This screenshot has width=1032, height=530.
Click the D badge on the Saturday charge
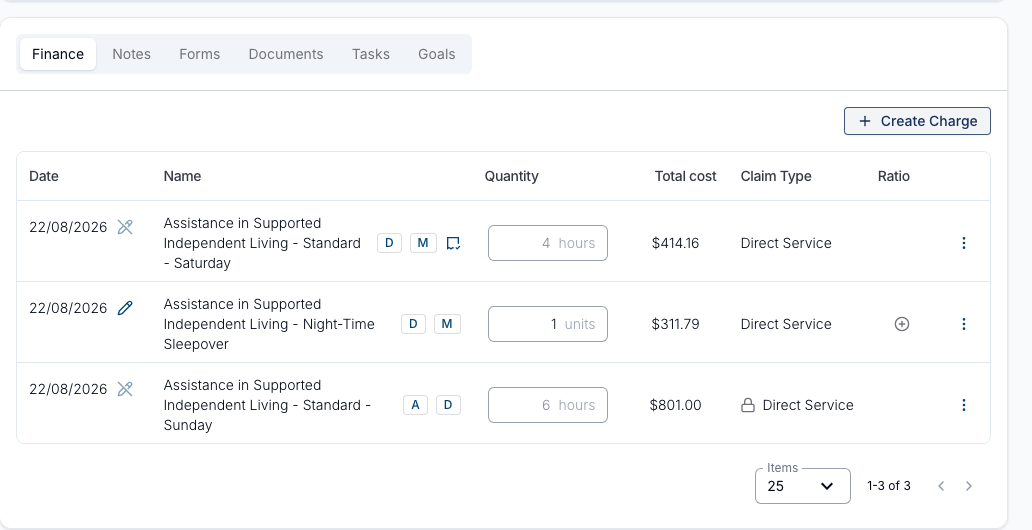point(389,243)
